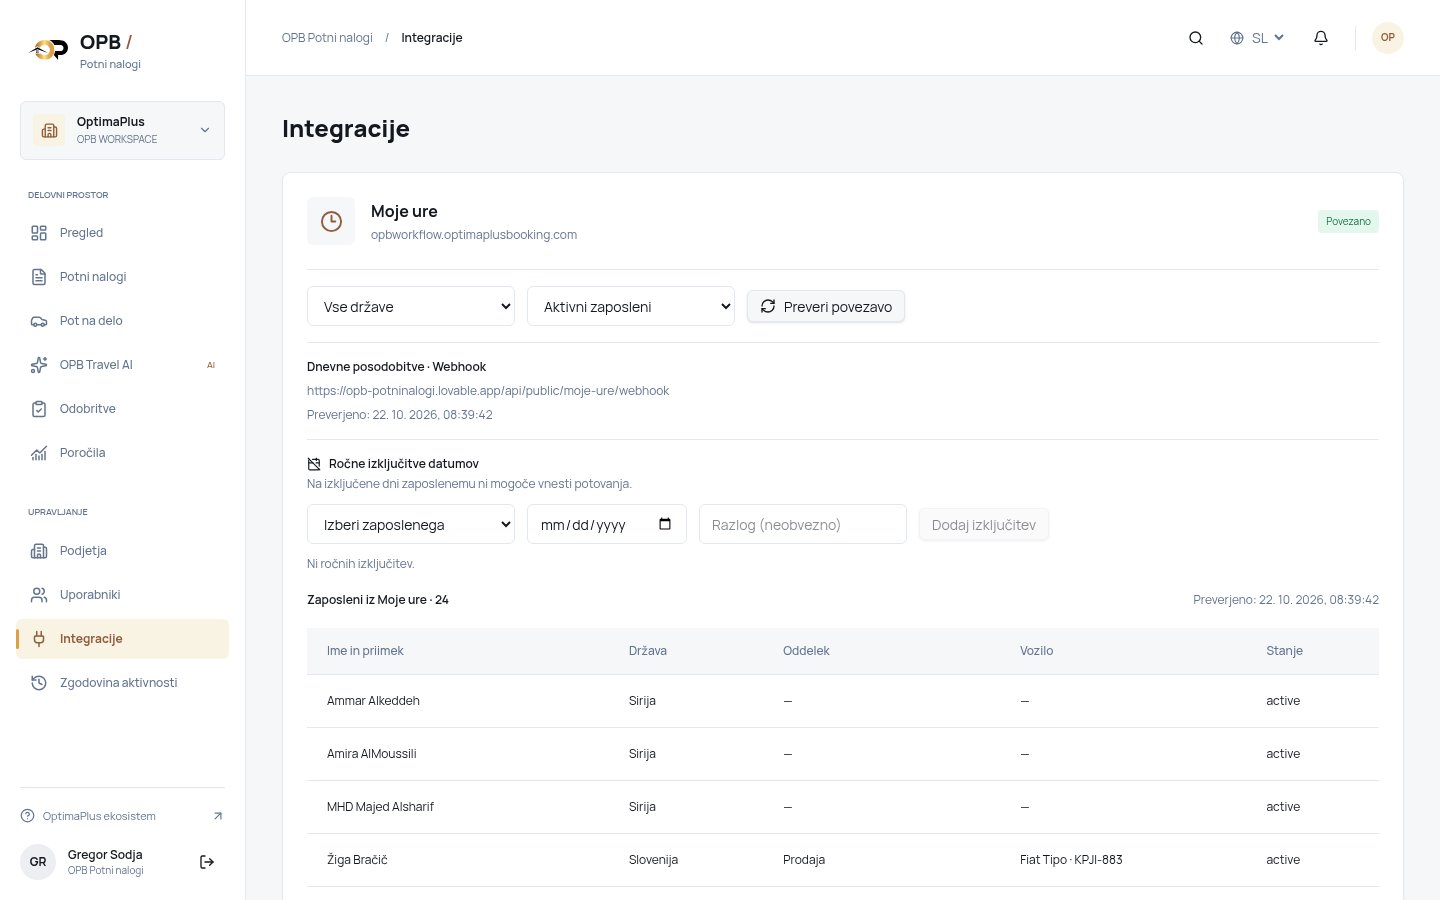Click the OptimaPlus ekosistem external arrow icon
This screenshot has width=1440, height=900.
click(x=218, y=816)
